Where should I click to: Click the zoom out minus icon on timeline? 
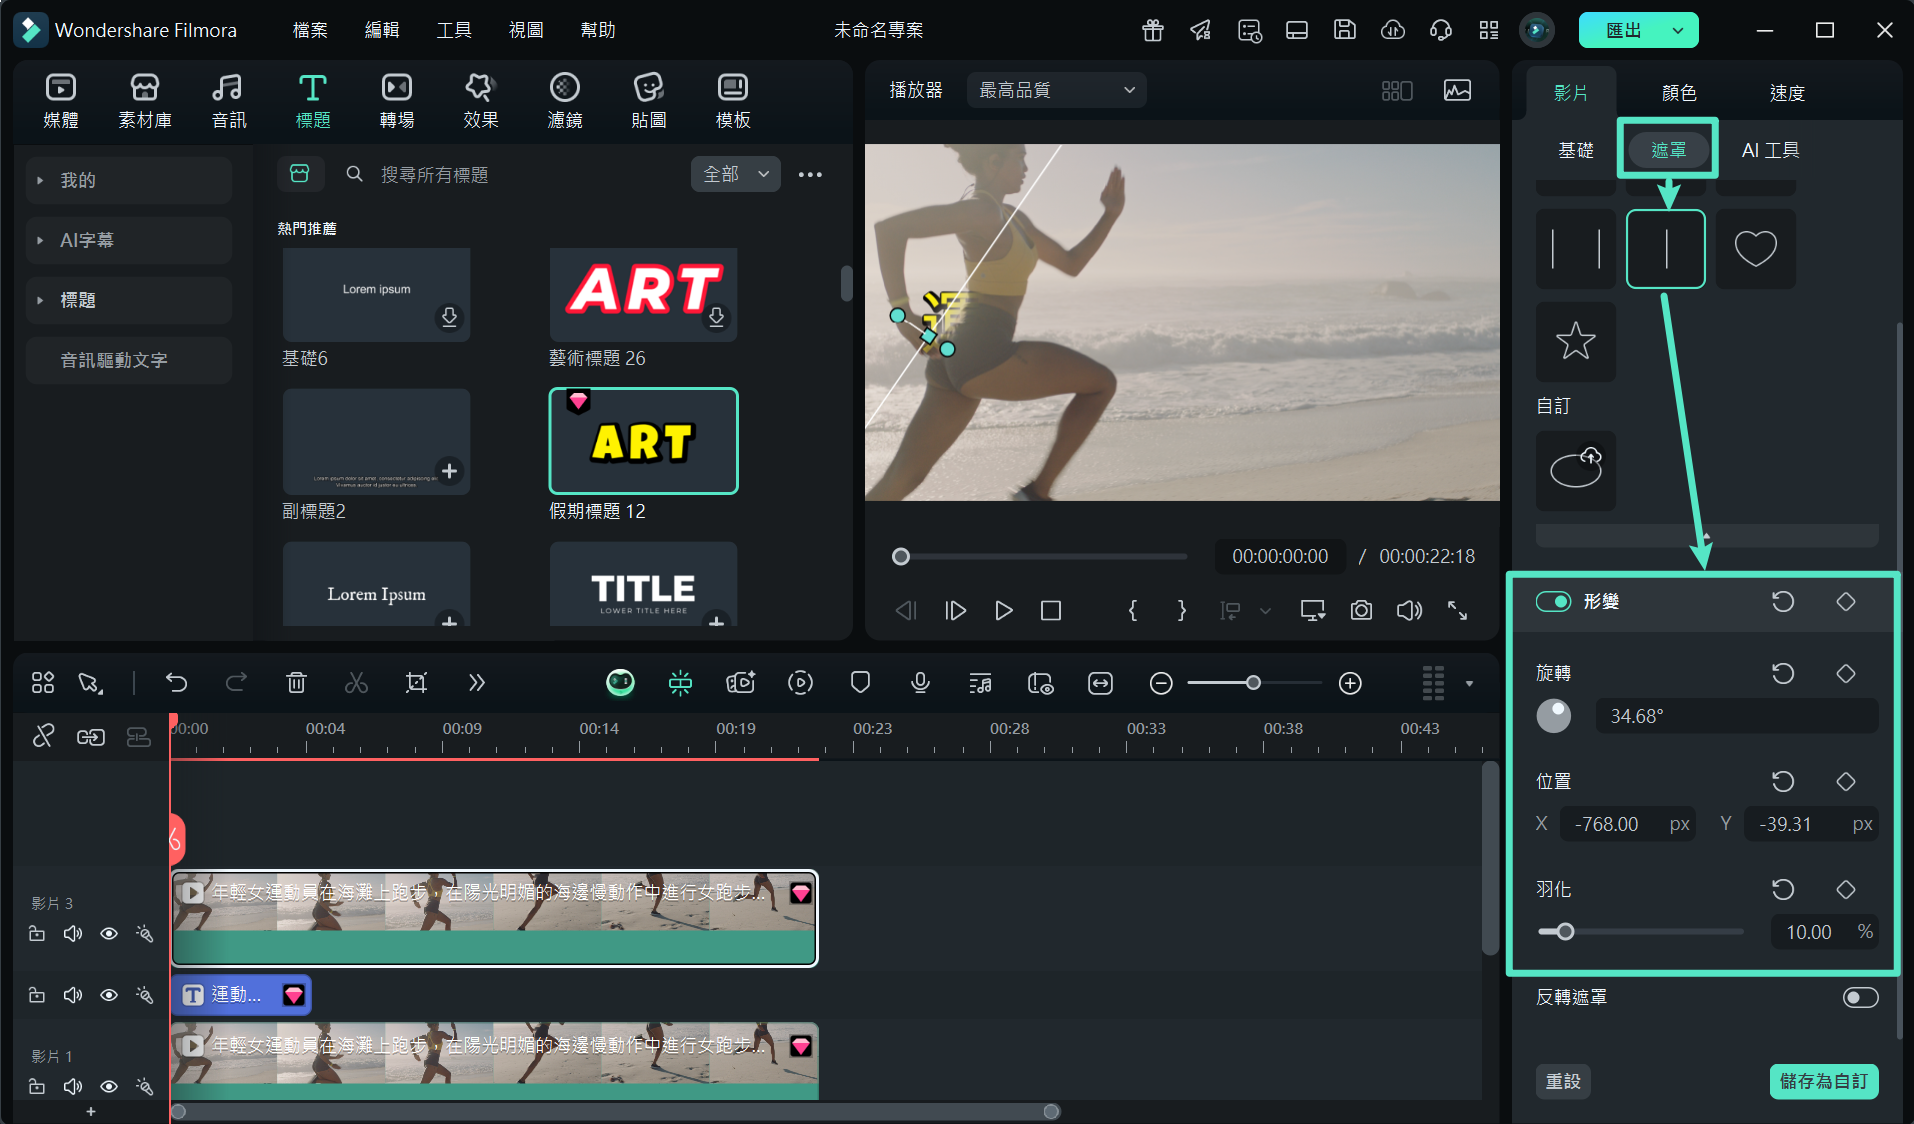[x=1161, y=683]
